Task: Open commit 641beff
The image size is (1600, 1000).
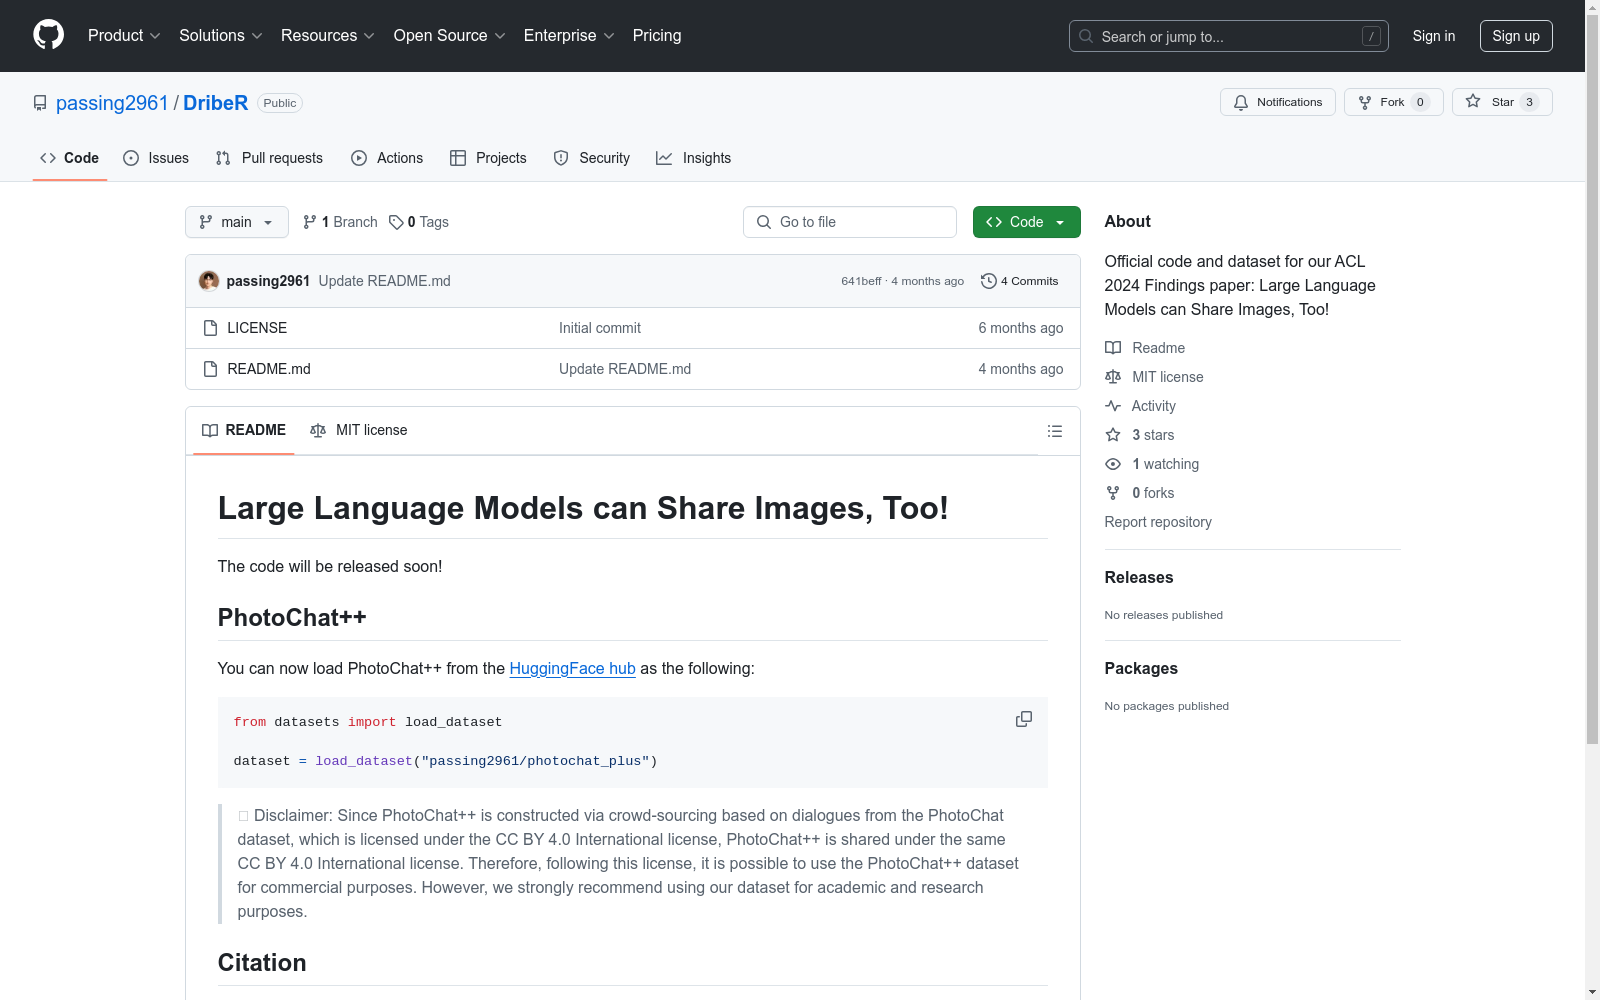Action: [x=861, y=281]
